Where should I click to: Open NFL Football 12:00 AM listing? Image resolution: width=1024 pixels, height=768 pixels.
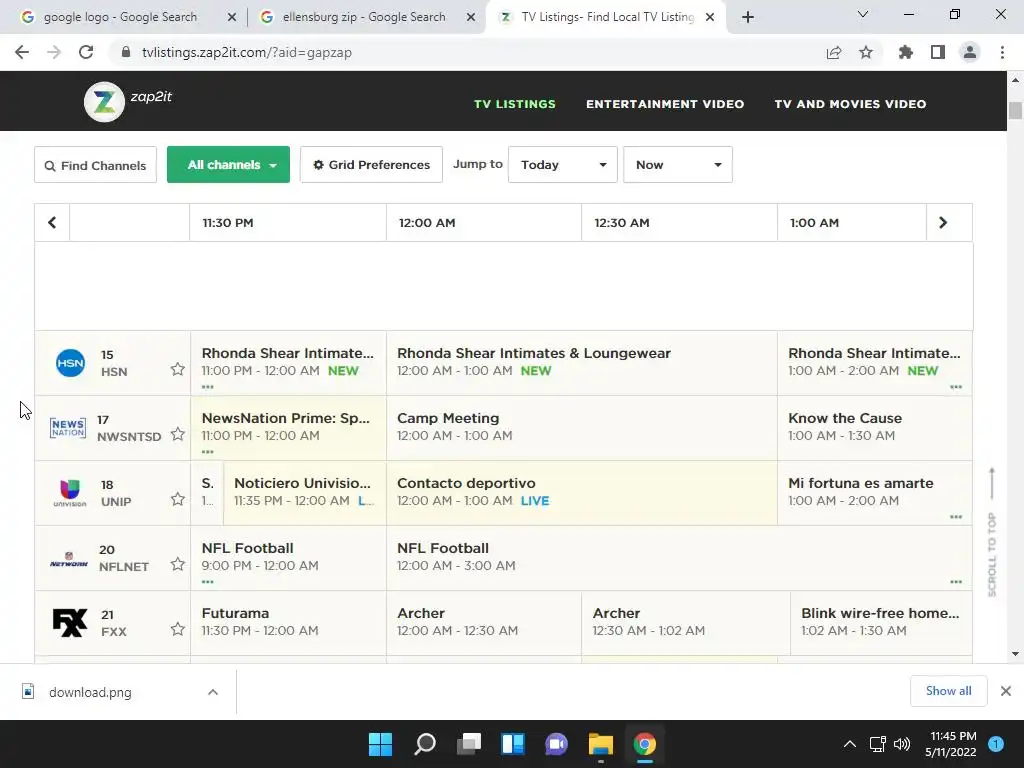[679, 558]
